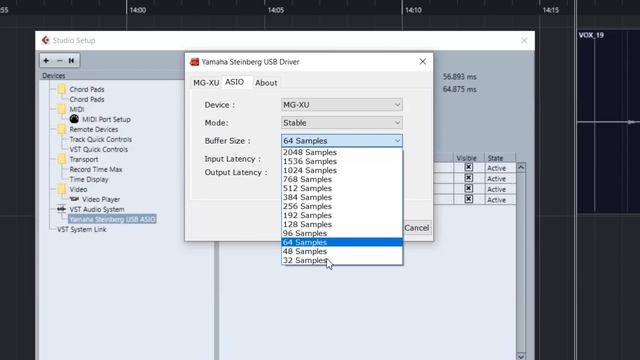640x360 pixels.
Task: Choose 128 Samples buffer size
Action: pyautogui.click(x=342, y=224)
